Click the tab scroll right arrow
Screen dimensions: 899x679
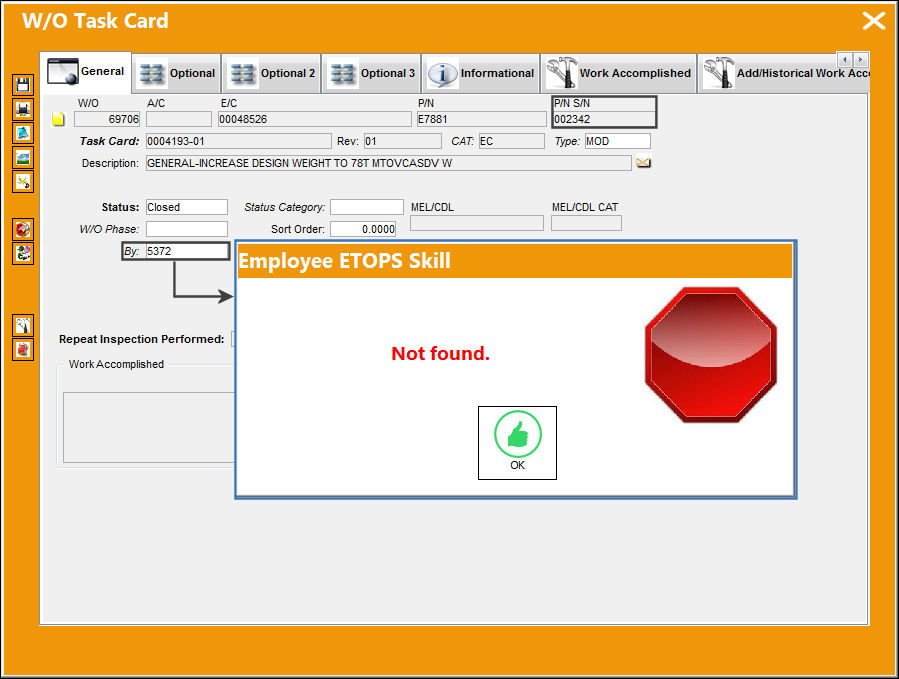861,60
